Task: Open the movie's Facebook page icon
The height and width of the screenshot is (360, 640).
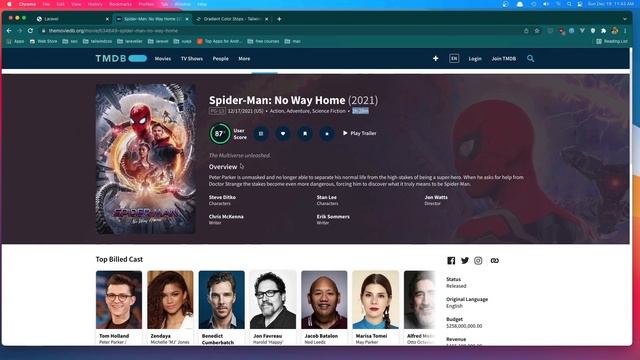Action: click(451, 260)
